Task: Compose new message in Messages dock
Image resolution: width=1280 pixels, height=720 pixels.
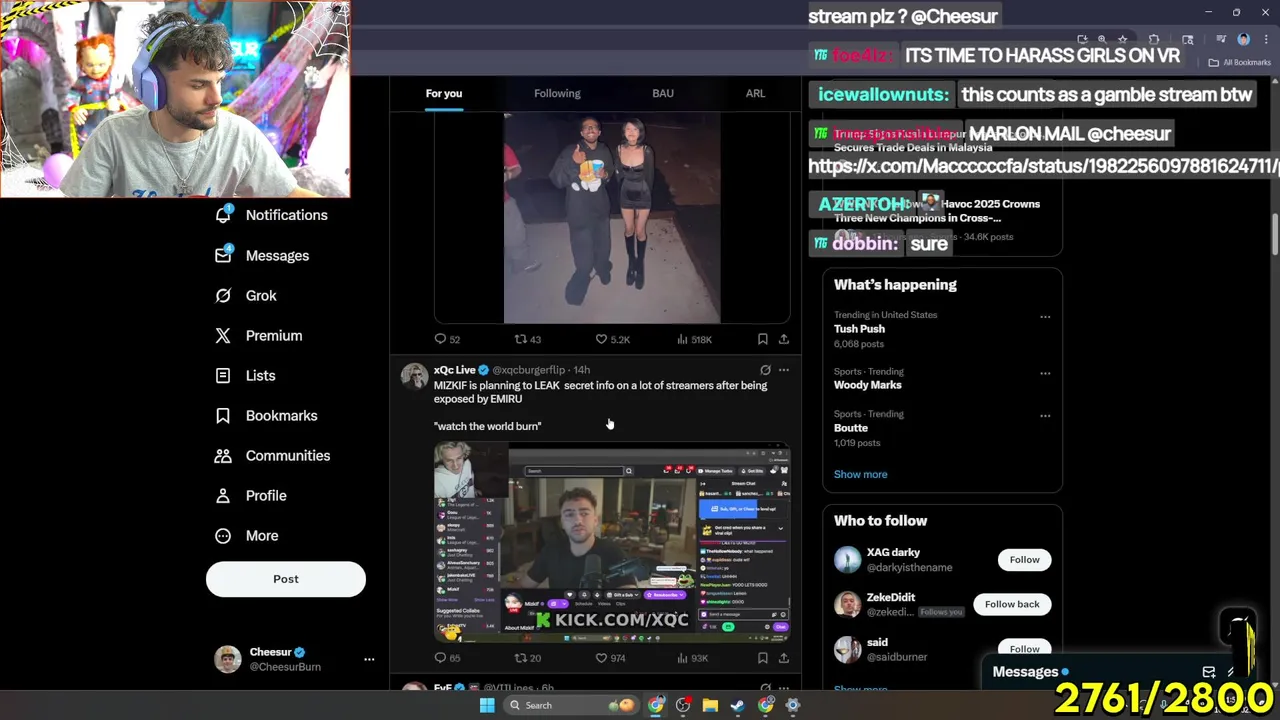Action: coord(1209,672)
